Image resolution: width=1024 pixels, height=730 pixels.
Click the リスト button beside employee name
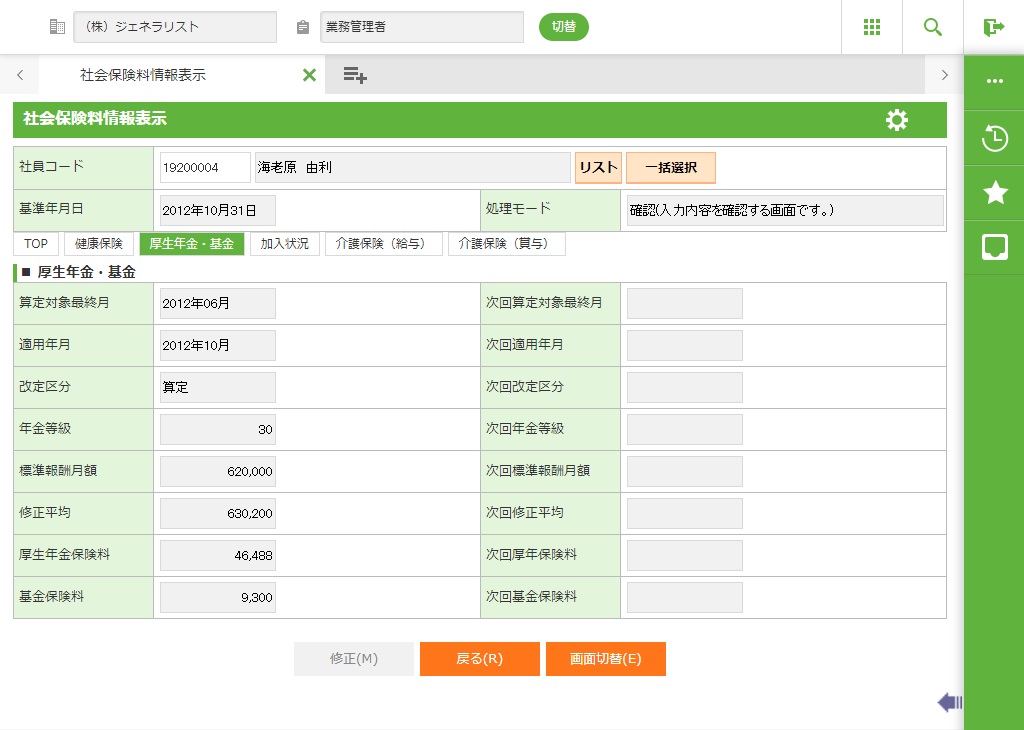point(598,168)
